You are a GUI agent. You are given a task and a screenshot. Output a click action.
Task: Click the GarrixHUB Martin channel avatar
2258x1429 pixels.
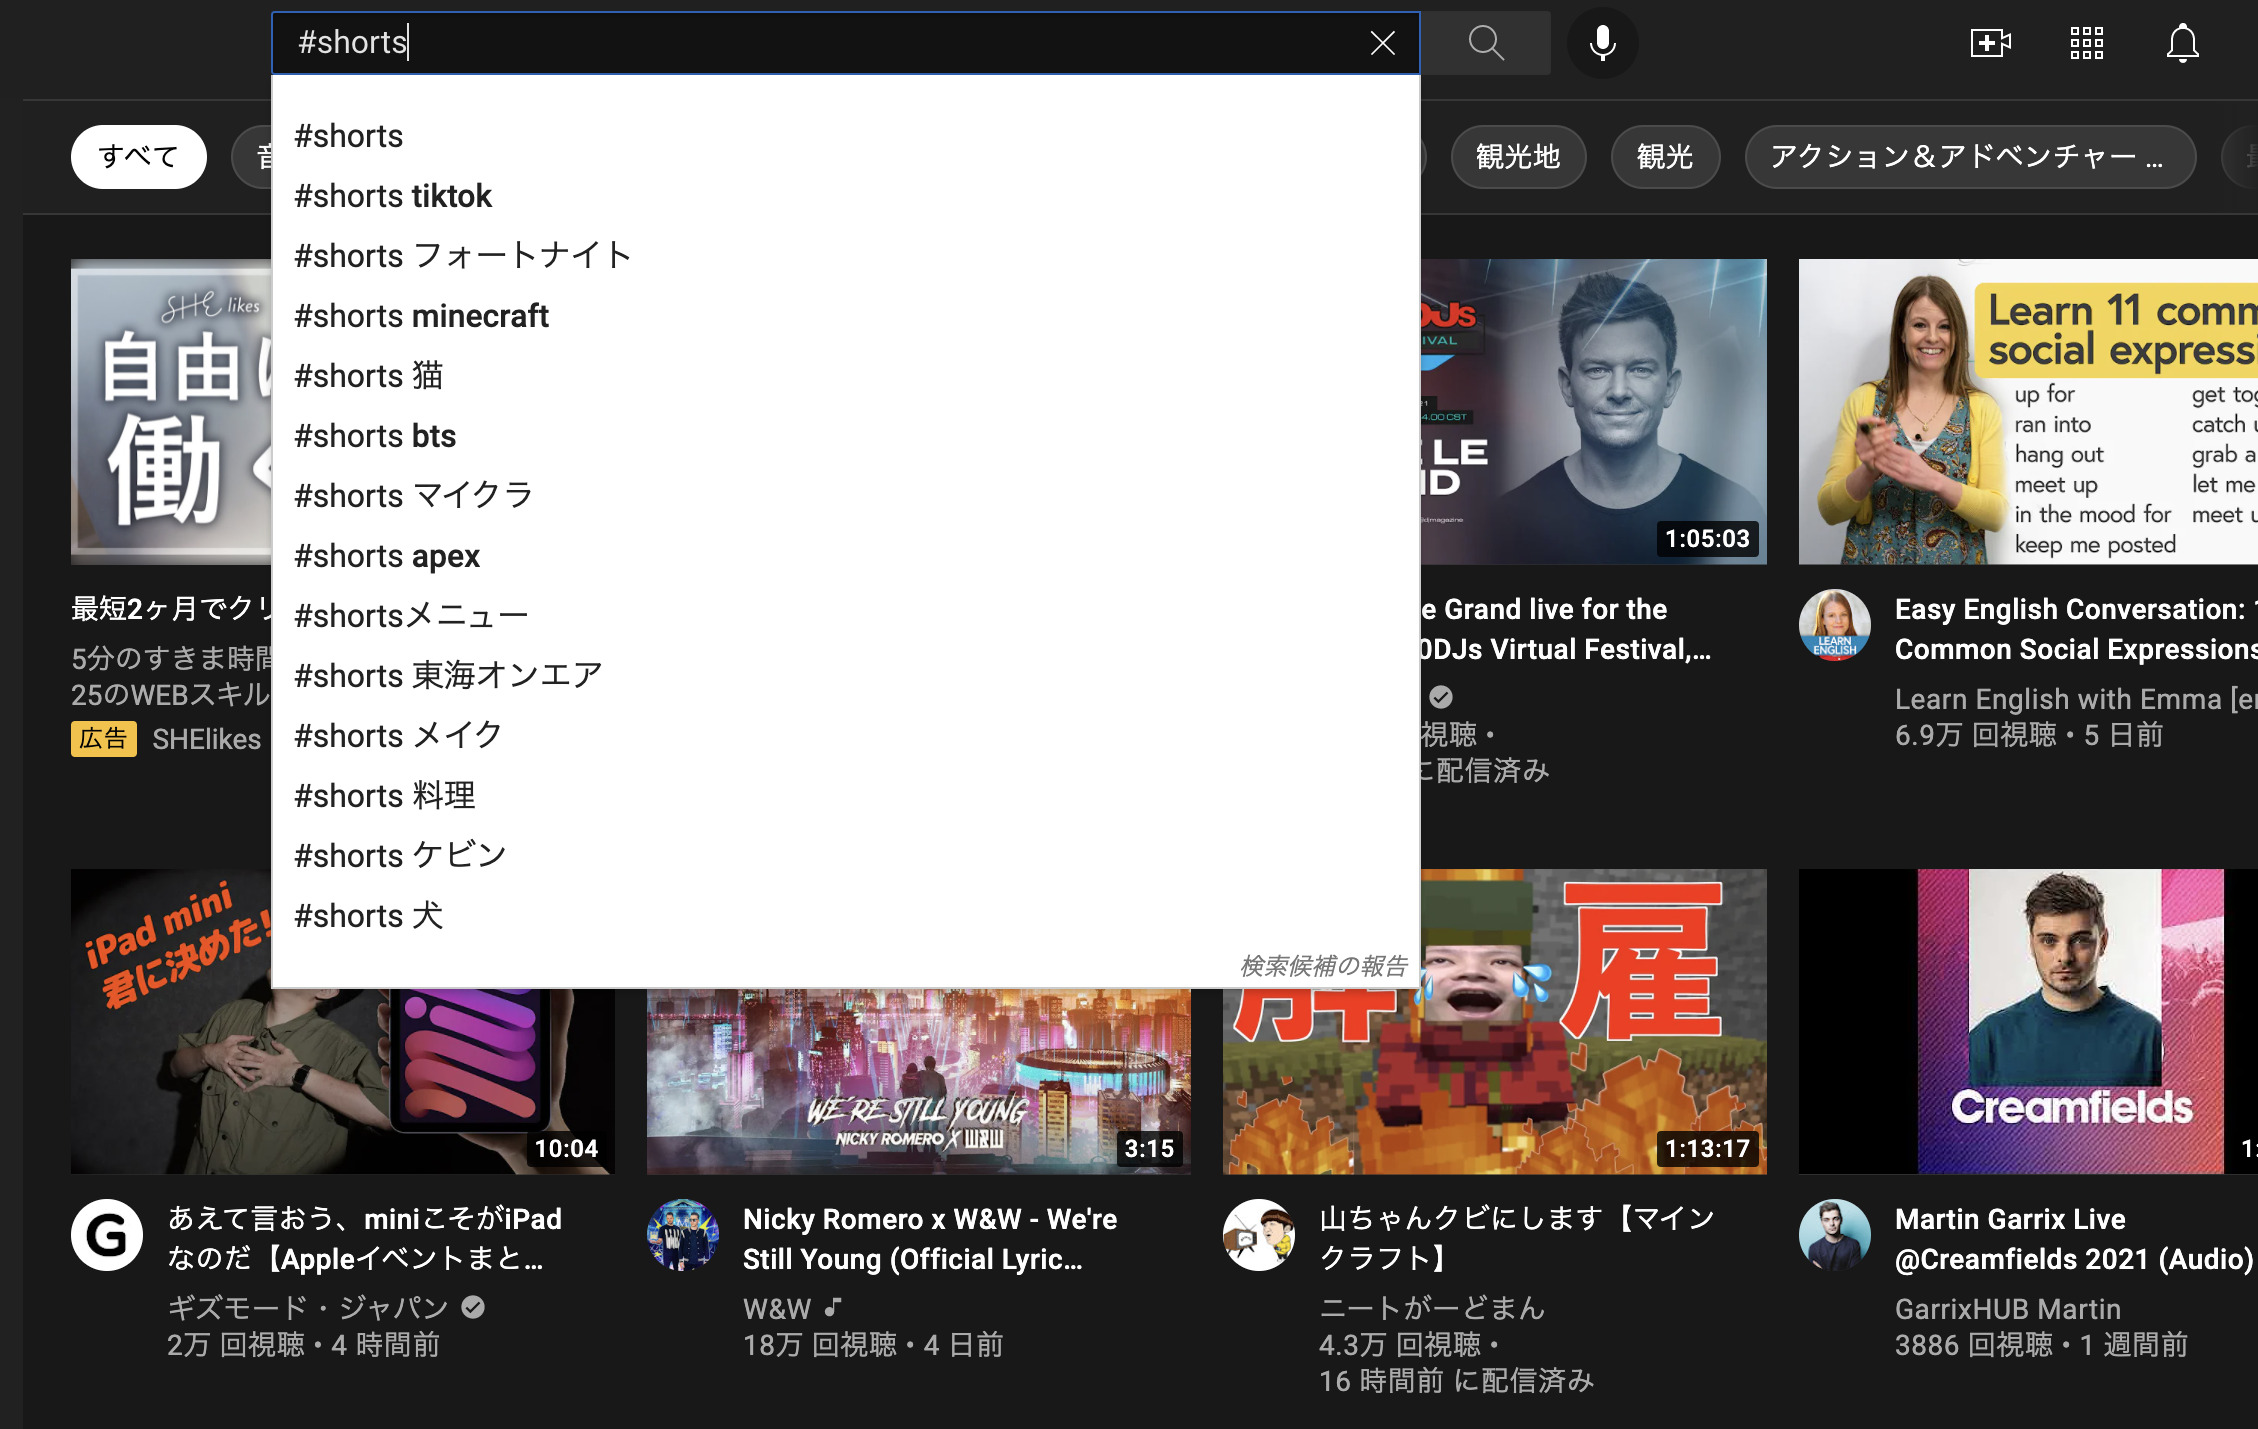(1835, 1235)
